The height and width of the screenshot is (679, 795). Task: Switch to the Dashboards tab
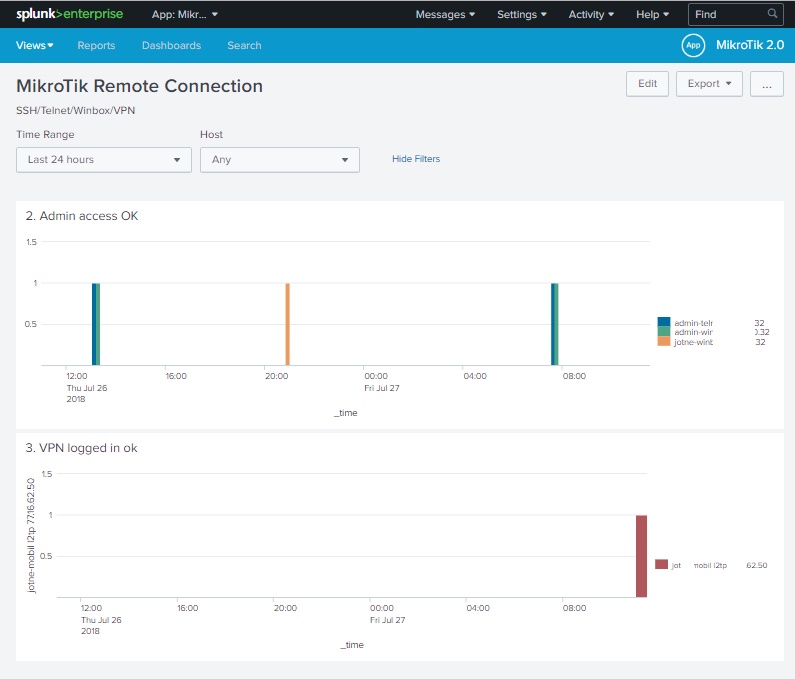pyautogui.click(x=171, y=46)
